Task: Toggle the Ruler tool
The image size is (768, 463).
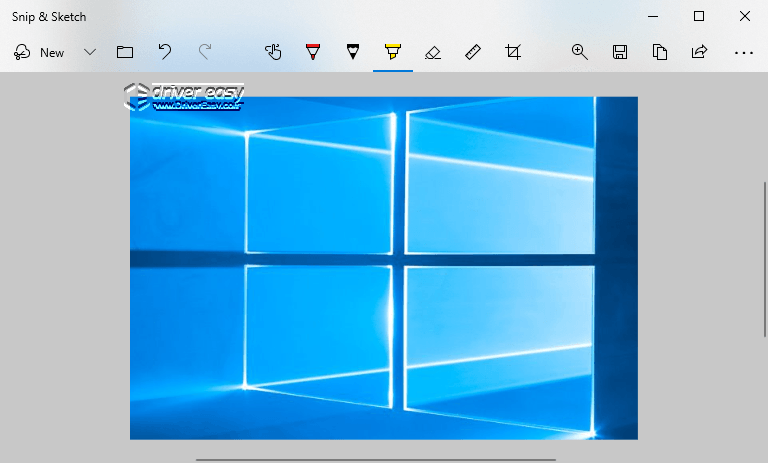Action: (473, 52)
